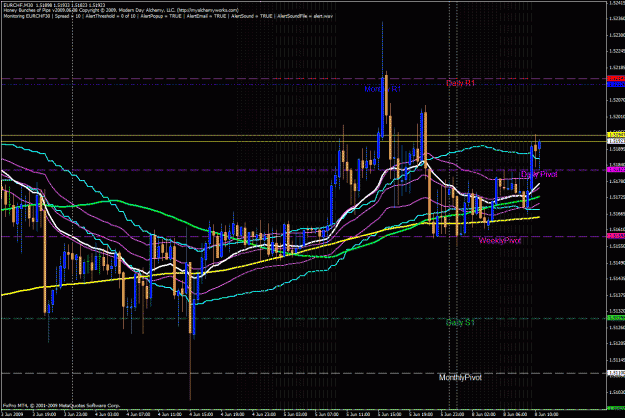625x418 pixels.
Task: Select the MonthlyPivot label
Action: [460, 377]
